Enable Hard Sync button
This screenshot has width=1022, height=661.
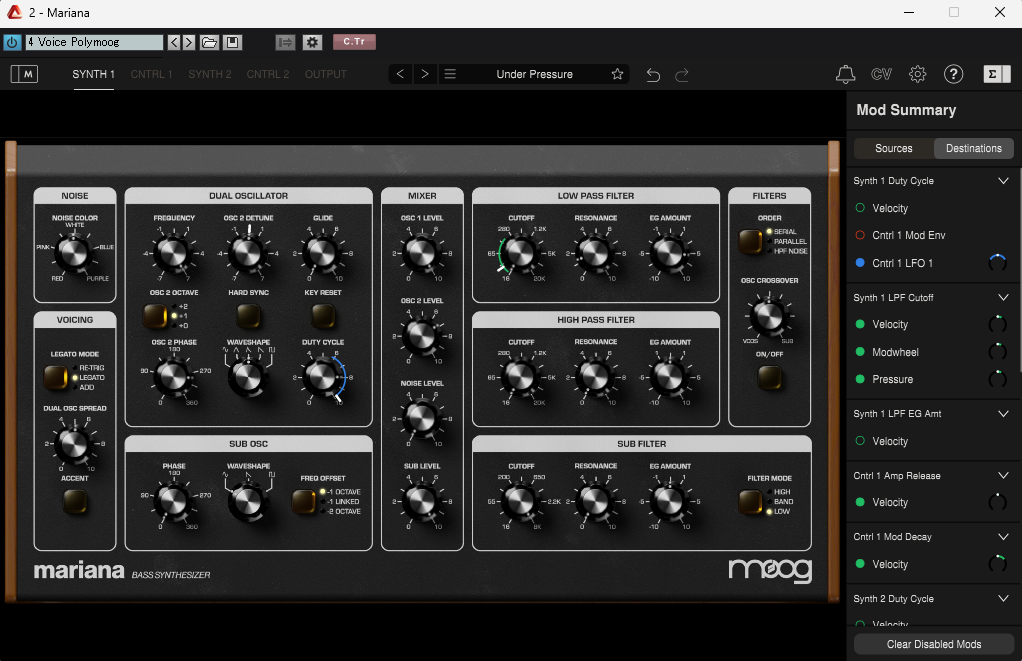(x=248, y=316)
